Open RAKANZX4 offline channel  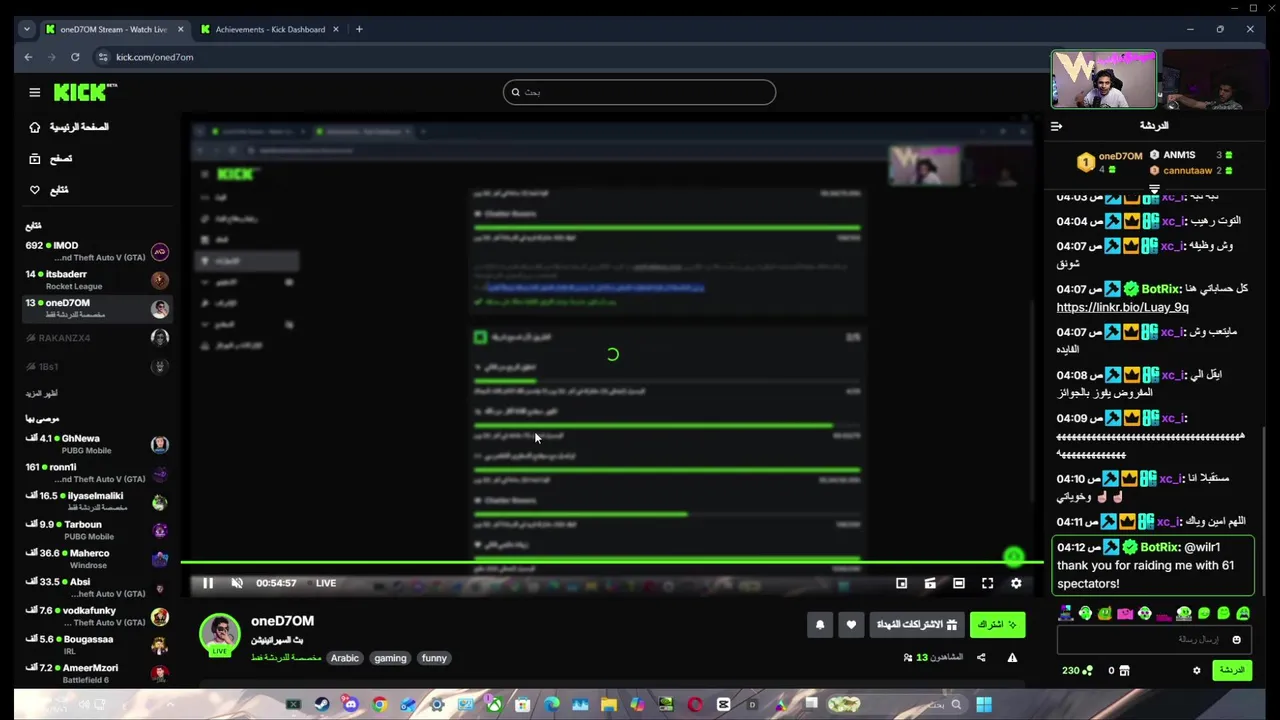97,338
